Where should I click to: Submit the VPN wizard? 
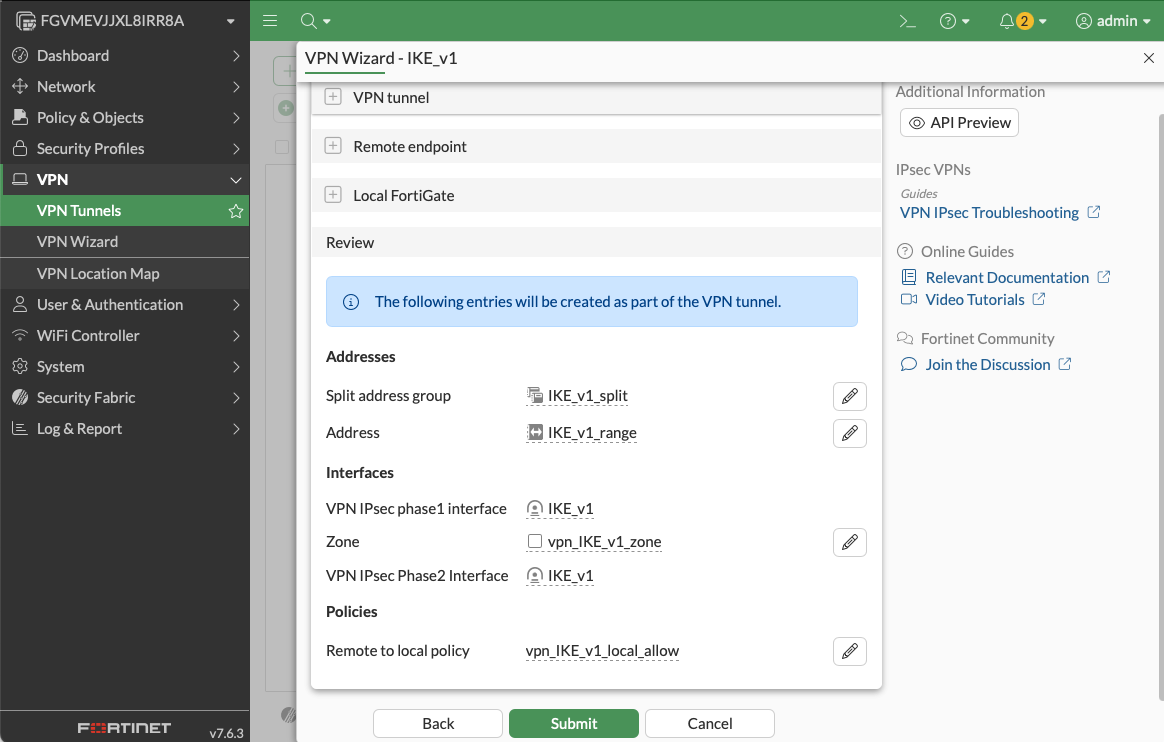[574, 723]
